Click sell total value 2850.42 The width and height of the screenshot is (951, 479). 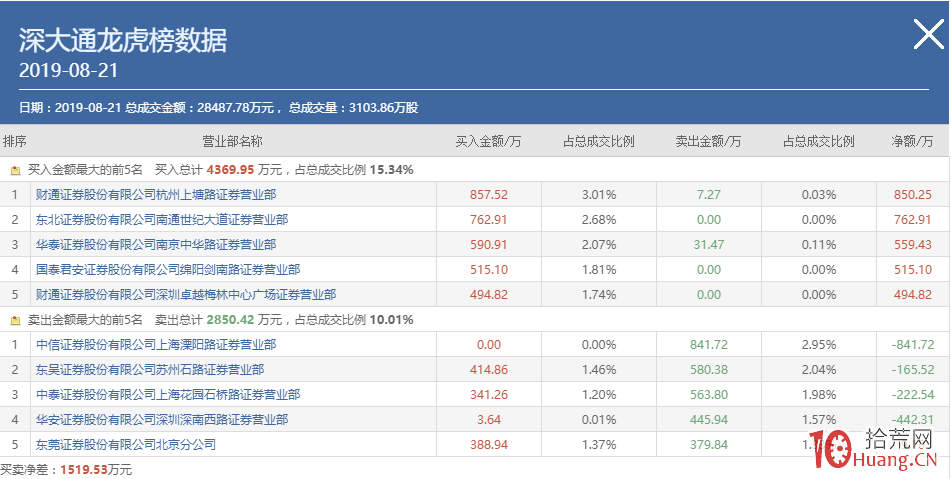coord(231,319)
